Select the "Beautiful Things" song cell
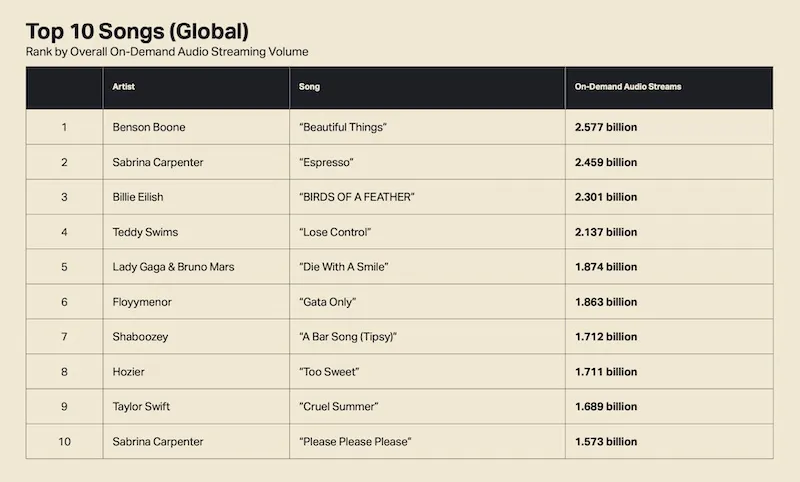Screen dimensions: 800x482 point(343,127)
